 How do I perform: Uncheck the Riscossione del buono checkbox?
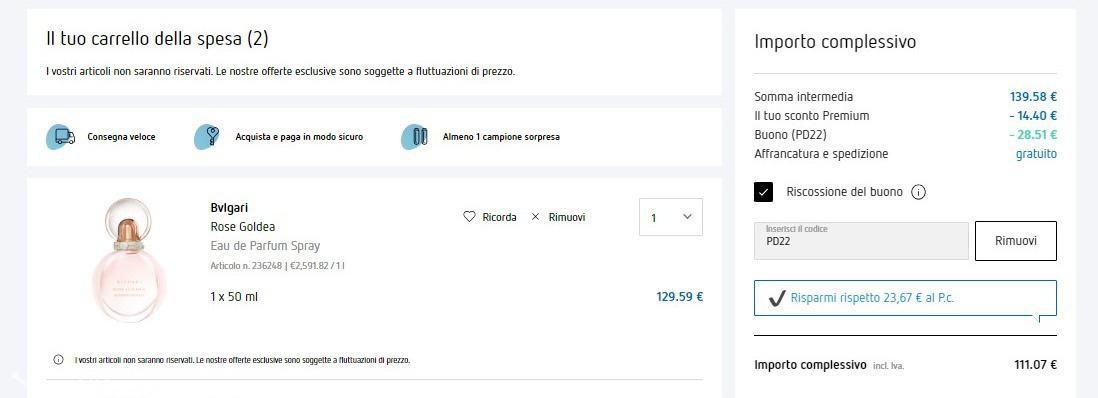click(x=763, y=192)
